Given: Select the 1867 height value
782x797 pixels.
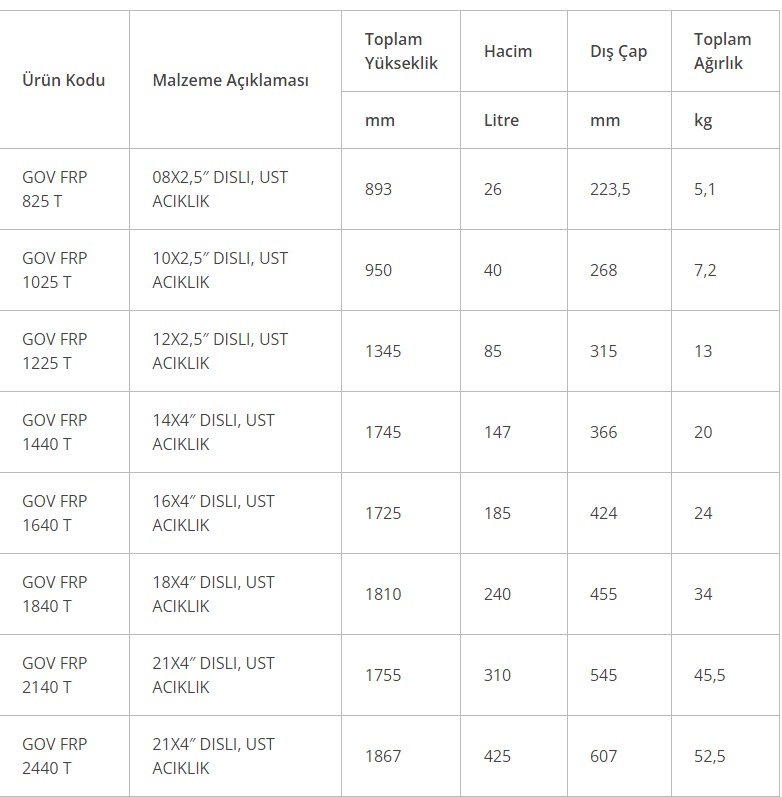Looking at the screenshot, I should pos(383,756).
